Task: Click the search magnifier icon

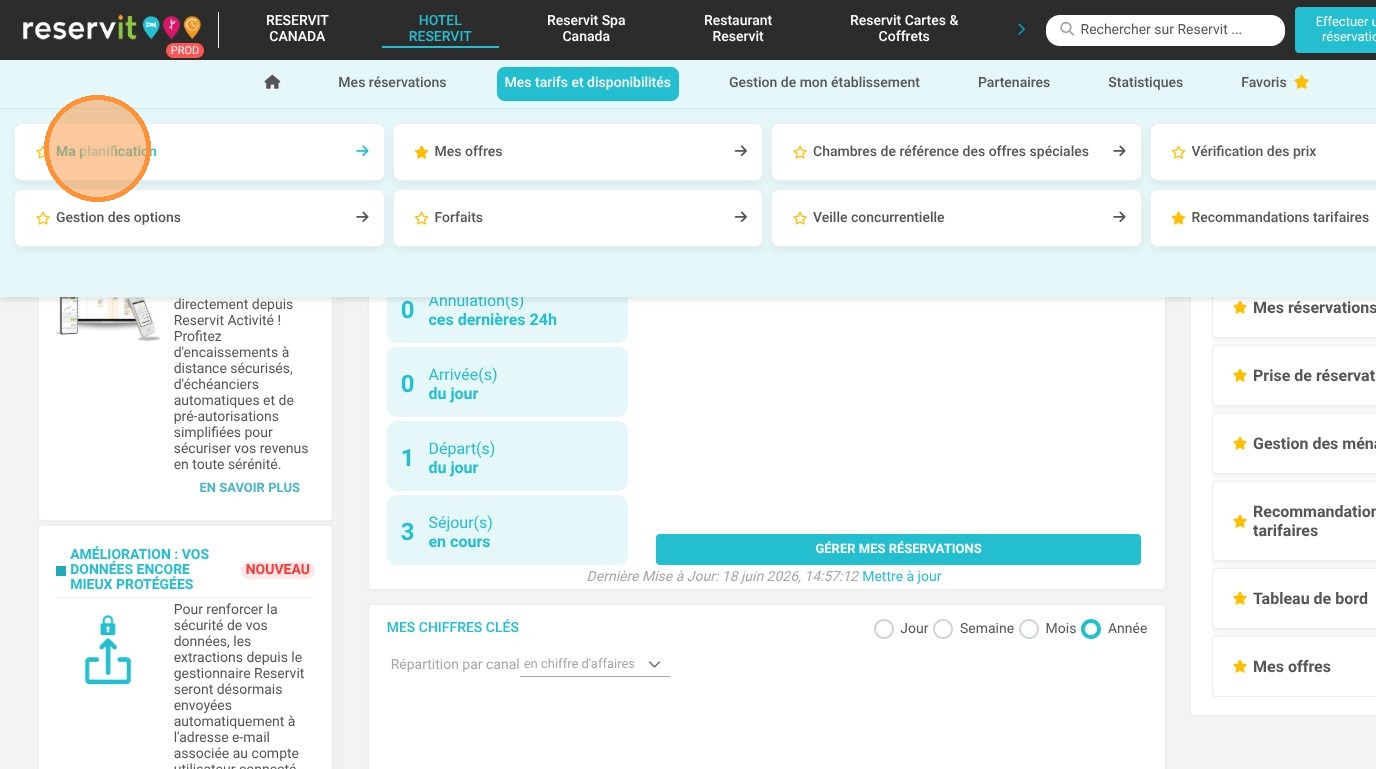Action: [1067, 30]
